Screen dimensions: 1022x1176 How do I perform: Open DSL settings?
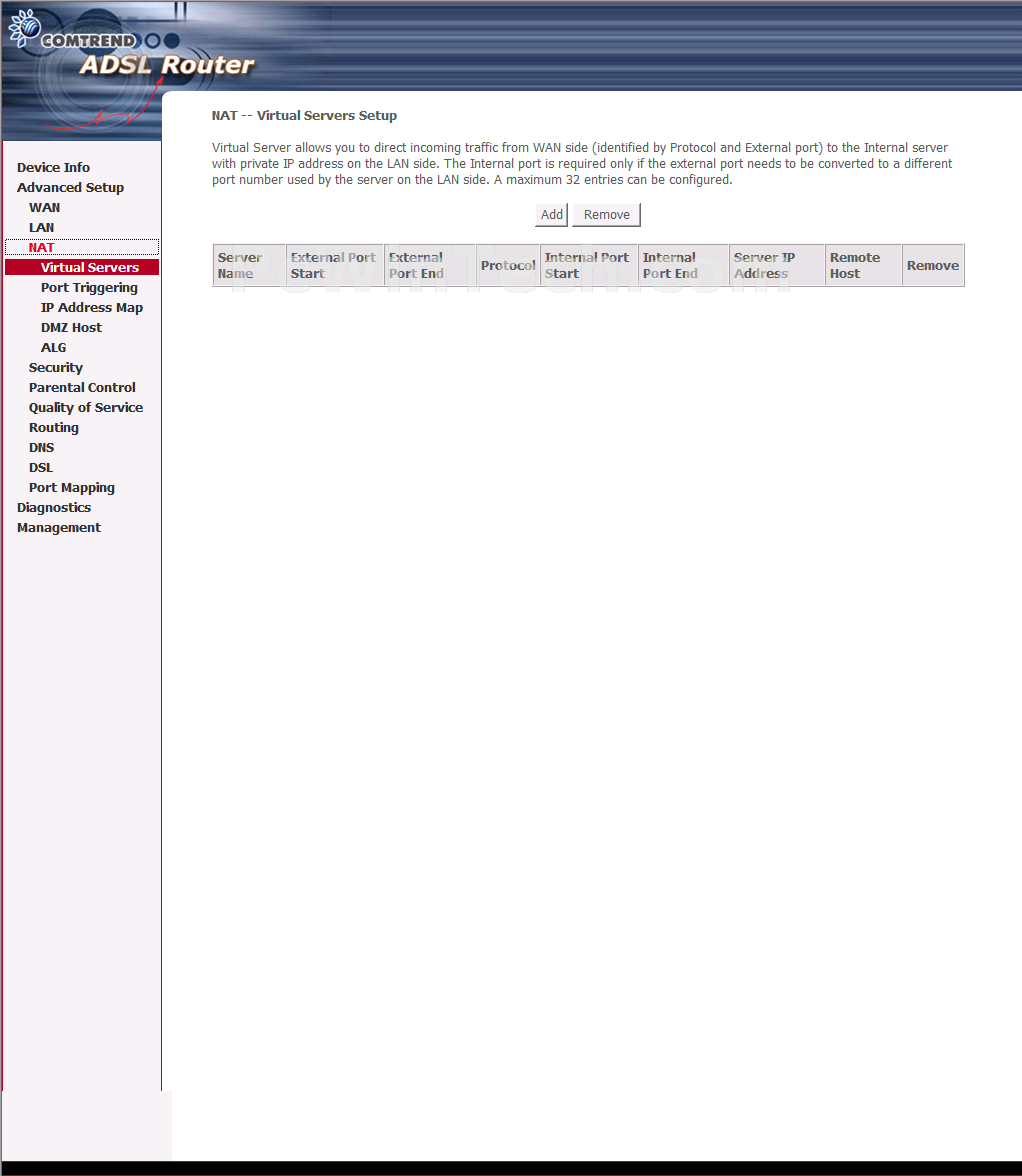(40, 467)
